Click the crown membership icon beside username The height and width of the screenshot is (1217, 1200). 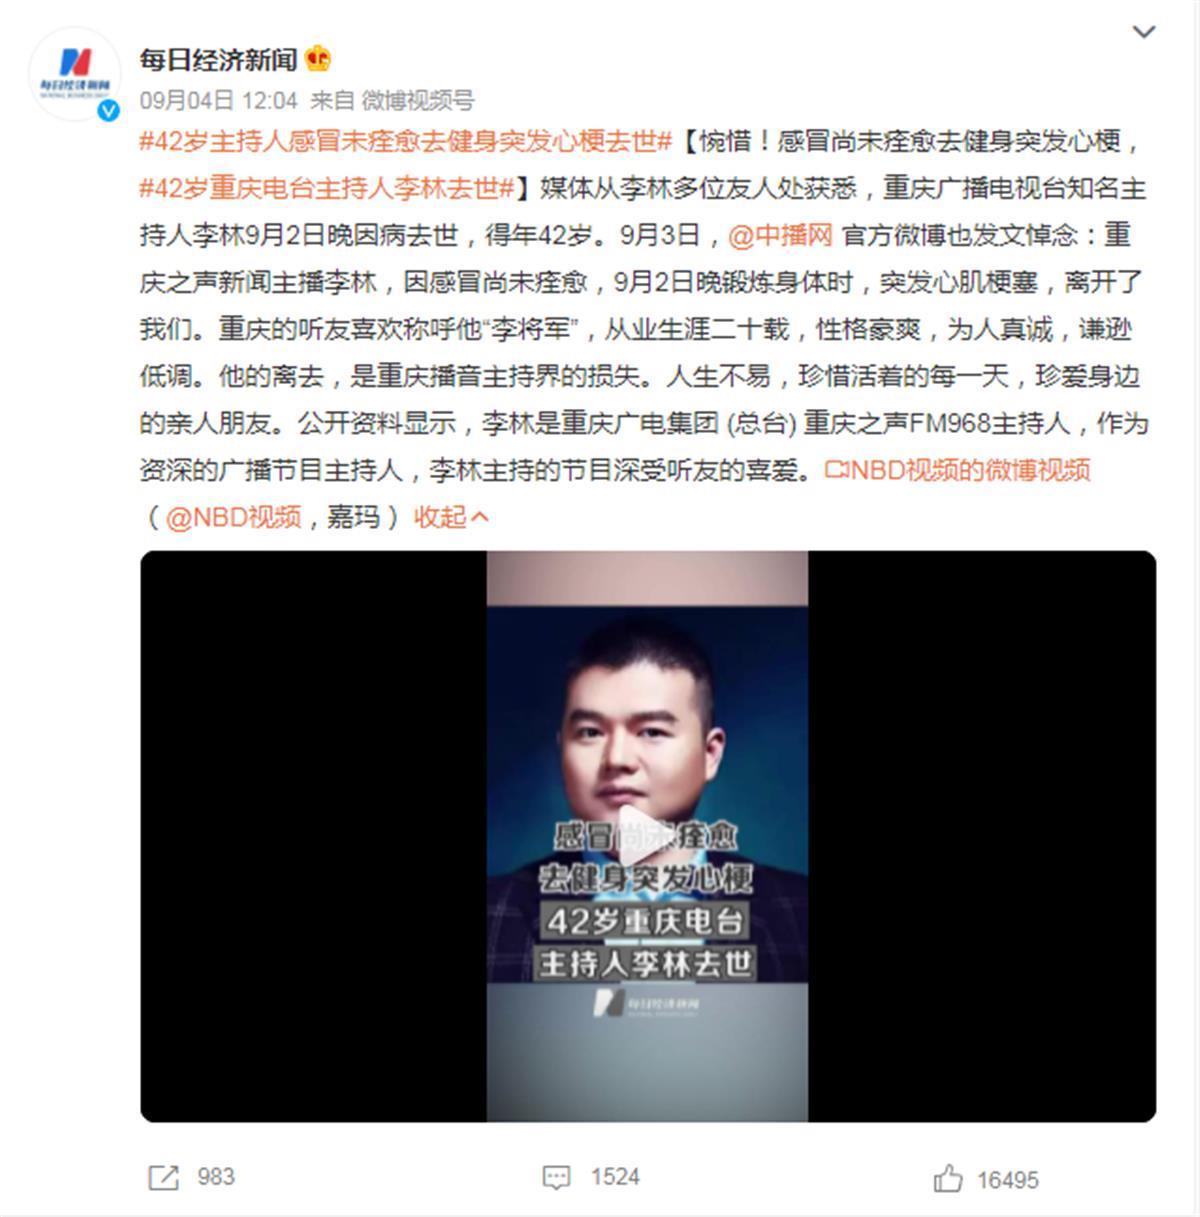[x=317, y=59]
